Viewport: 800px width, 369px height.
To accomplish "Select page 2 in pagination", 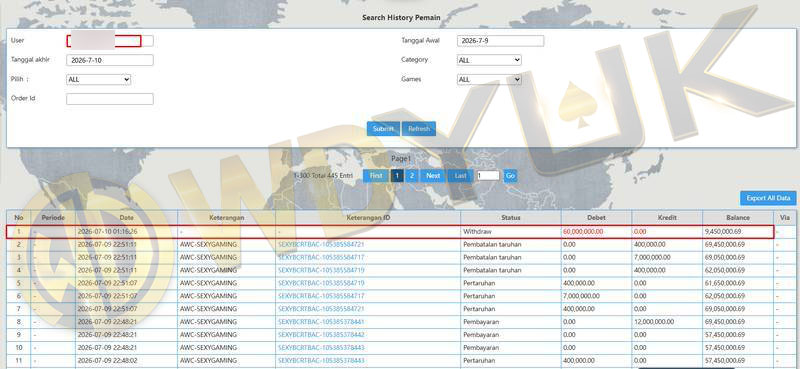I will (412, 176).
